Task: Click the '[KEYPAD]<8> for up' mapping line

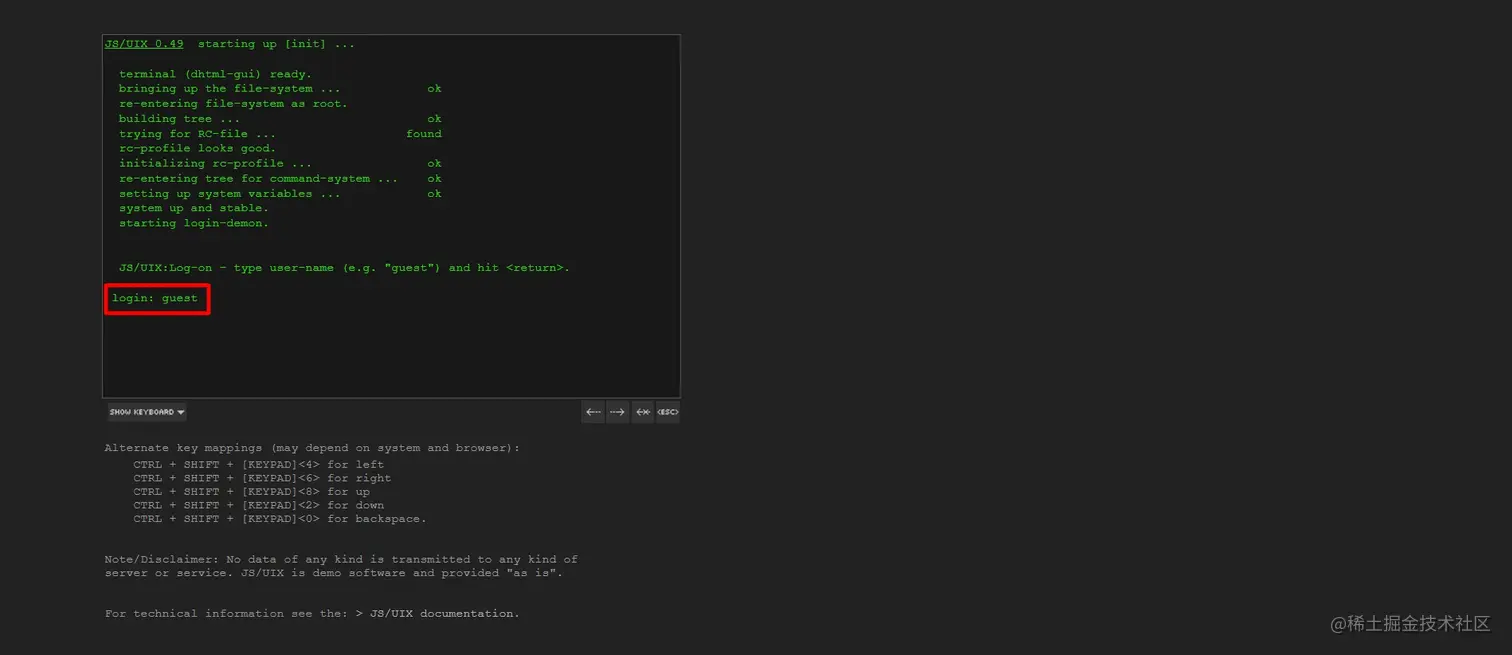Action: (x=251, y=492)
